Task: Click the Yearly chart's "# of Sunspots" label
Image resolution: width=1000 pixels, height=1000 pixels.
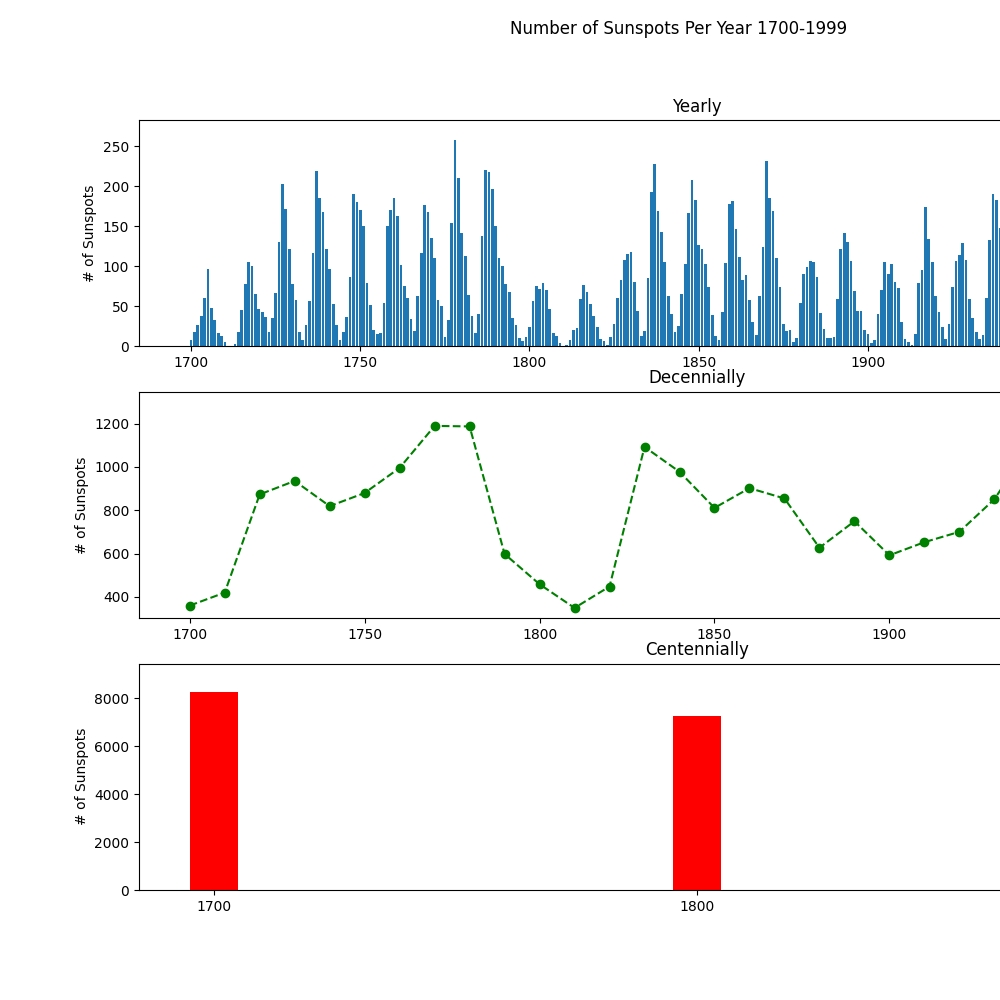Action: pyautogui.click(x=90, y=233)
